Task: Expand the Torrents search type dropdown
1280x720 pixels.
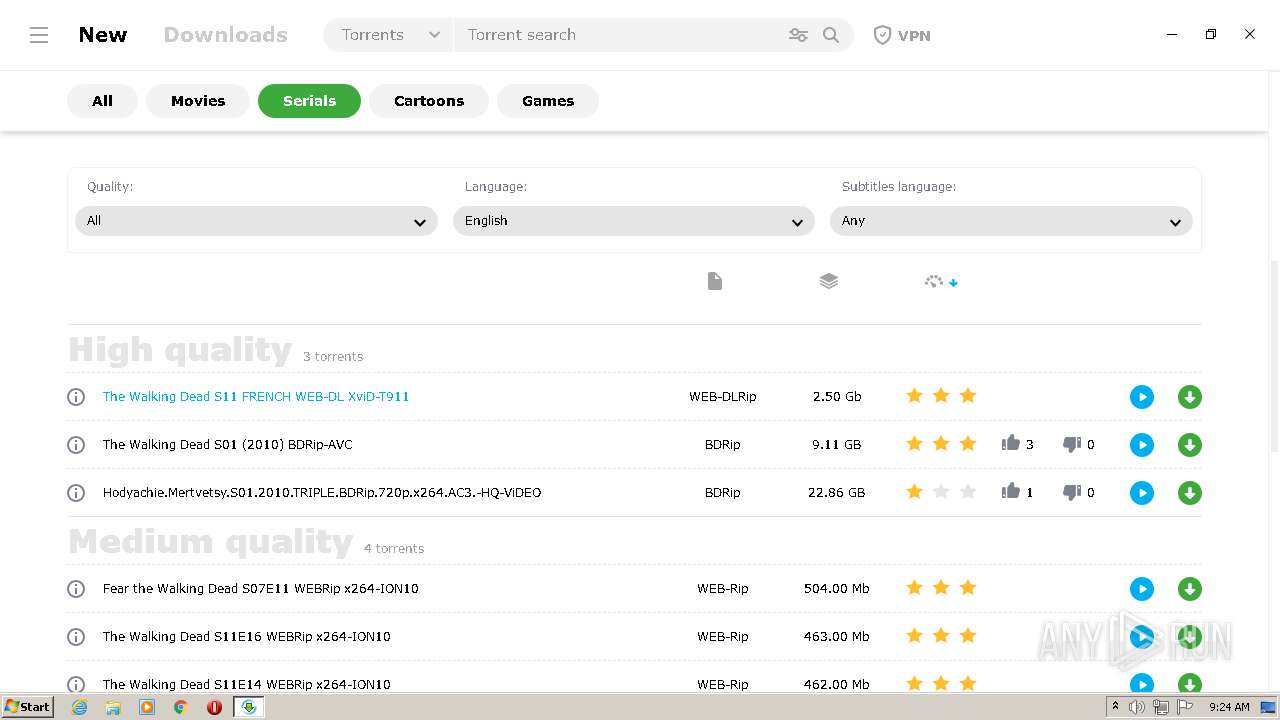Action: point(389,35)
